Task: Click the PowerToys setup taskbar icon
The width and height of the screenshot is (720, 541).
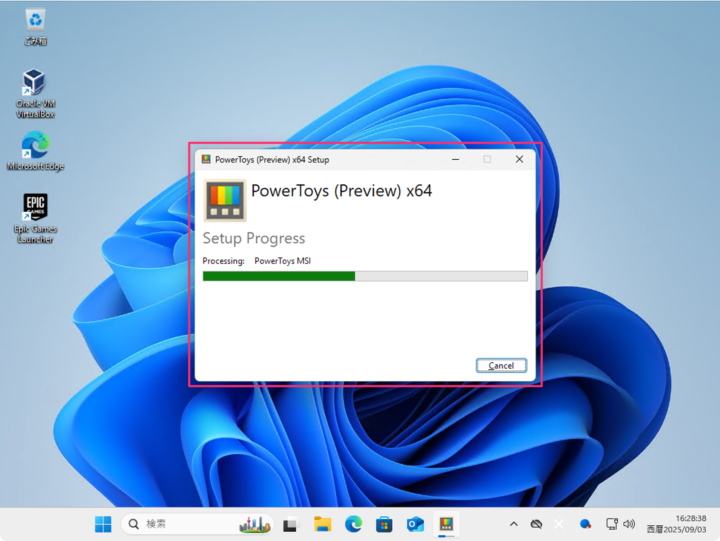Action: pyautogui.click(x=446, y=524)
